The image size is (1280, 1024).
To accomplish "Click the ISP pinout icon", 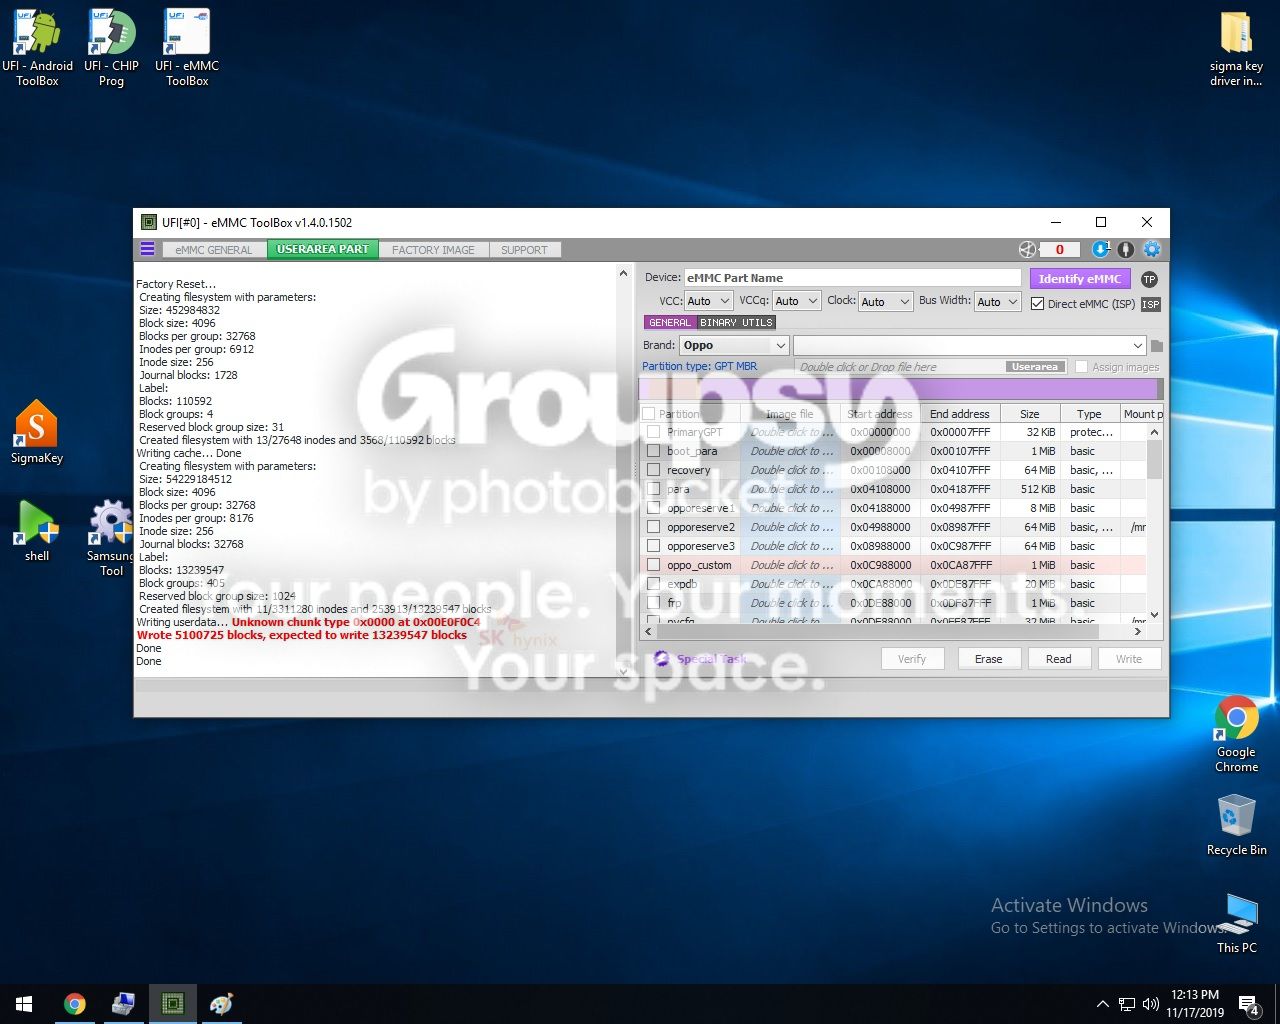I will click(x=1151, y=304).
